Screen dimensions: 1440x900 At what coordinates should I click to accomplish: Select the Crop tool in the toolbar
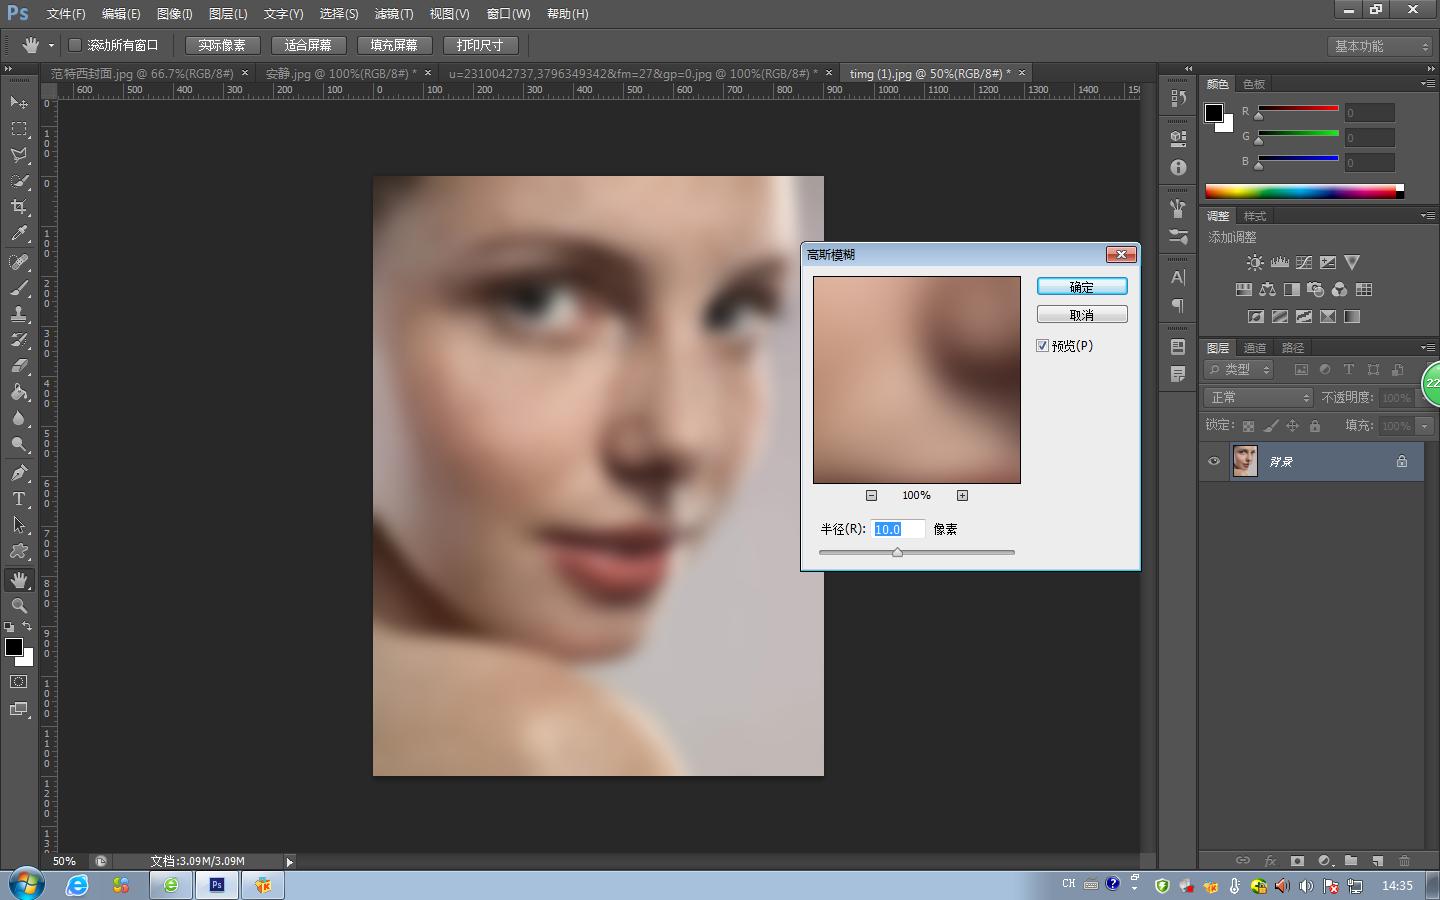click(x=19, y=207)
